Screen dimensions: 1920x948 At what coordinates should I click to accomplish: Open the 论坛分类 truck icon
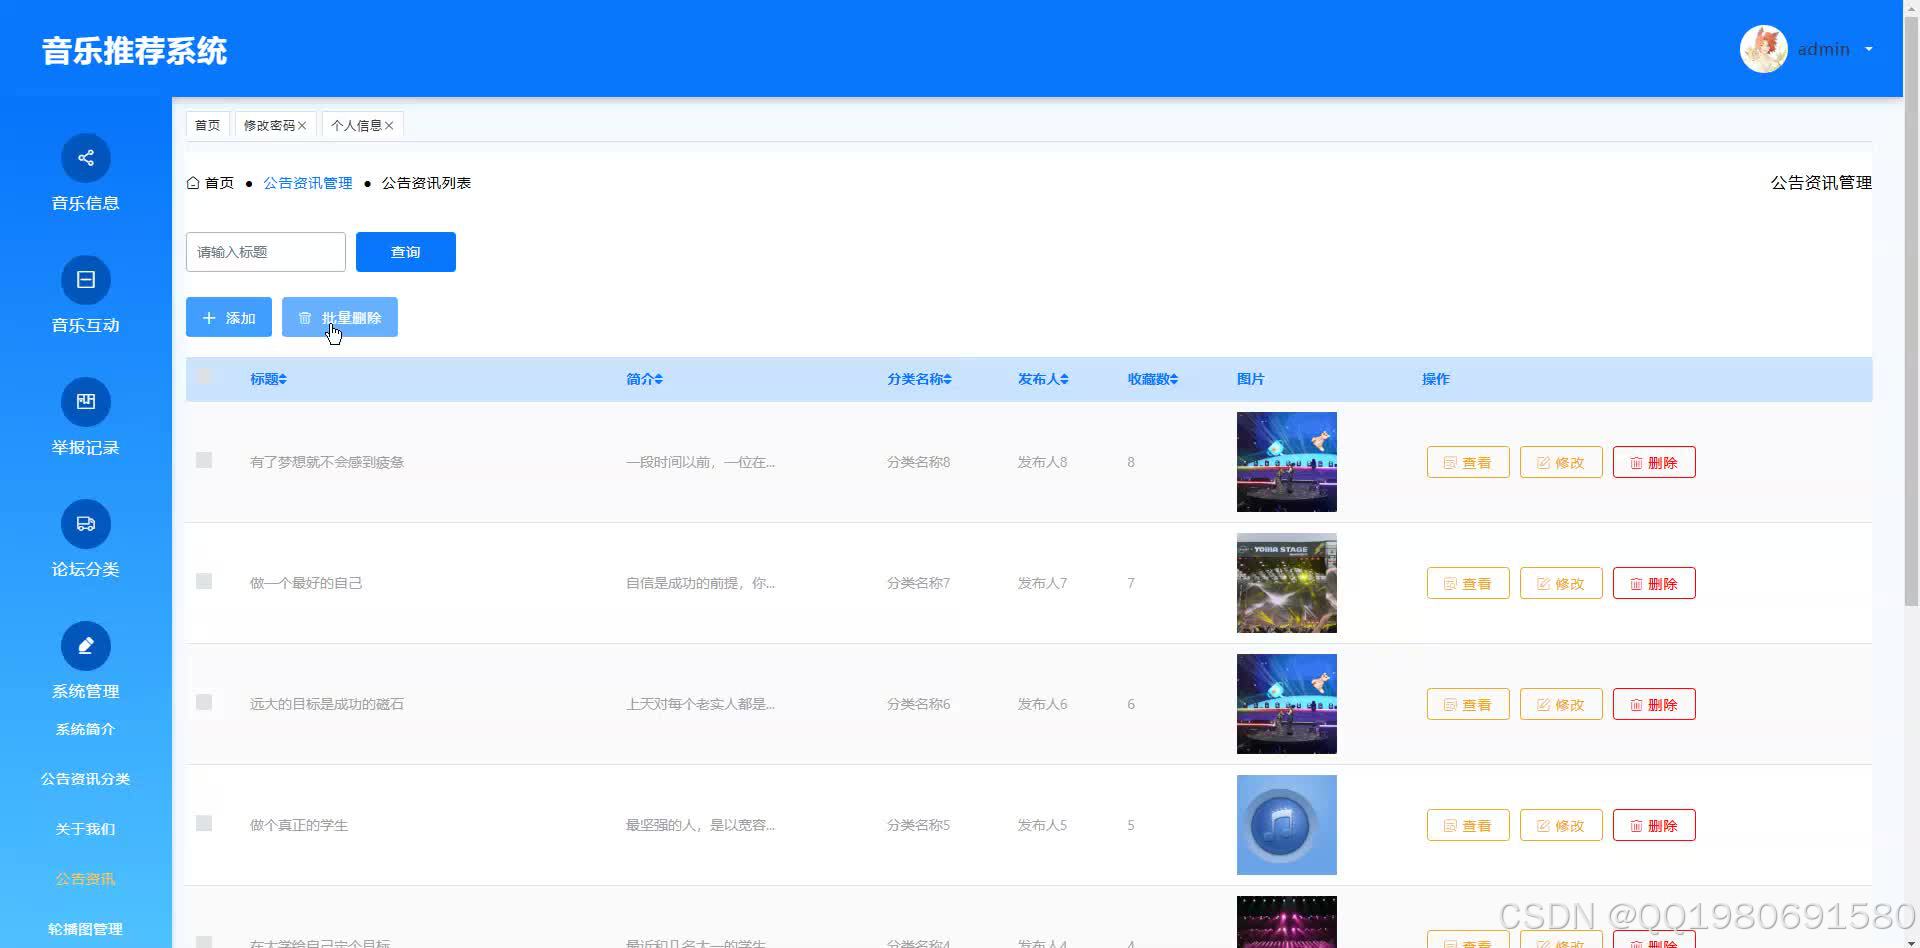[86, 524]
